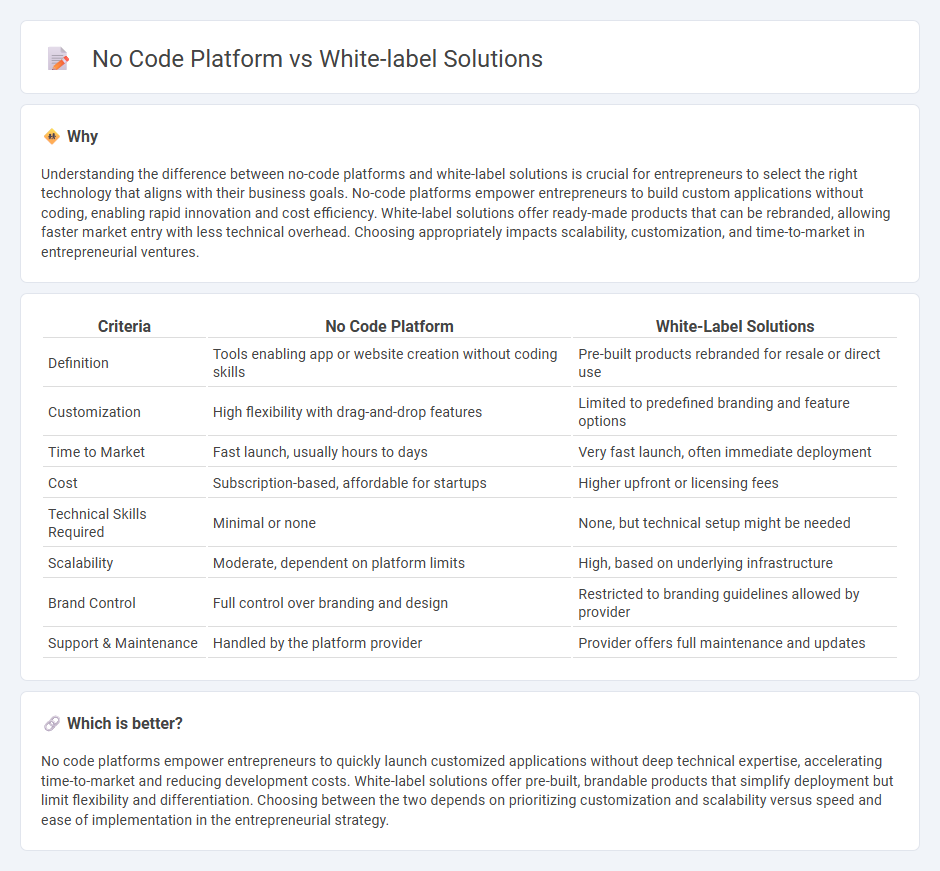This screenshot has width=940, height=871.
Task: Click the paragraph starting 'No code platforms empower entrepreneurs to quickly'
Action: click(467, 790)
